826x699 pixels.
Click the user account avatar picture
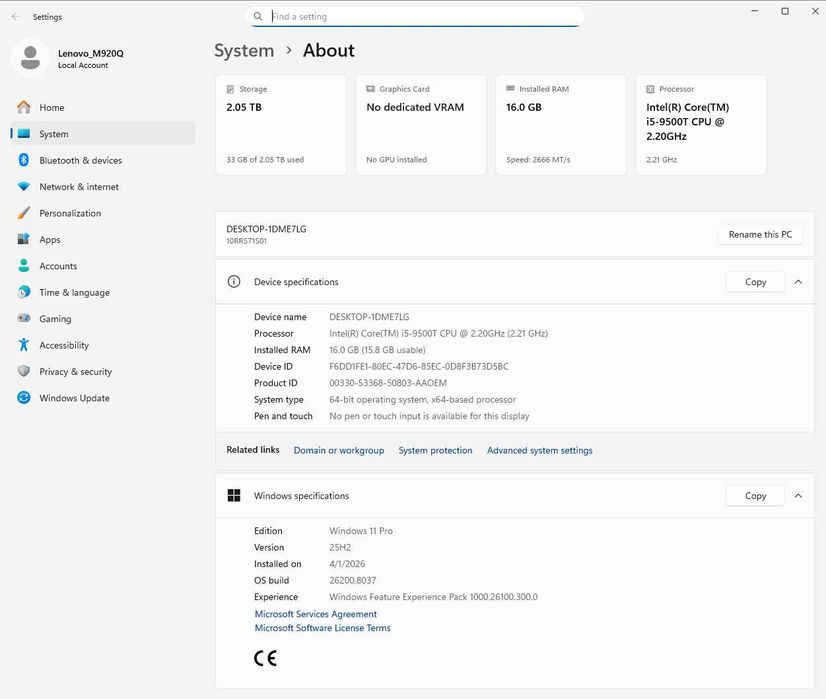click(30, 58)
